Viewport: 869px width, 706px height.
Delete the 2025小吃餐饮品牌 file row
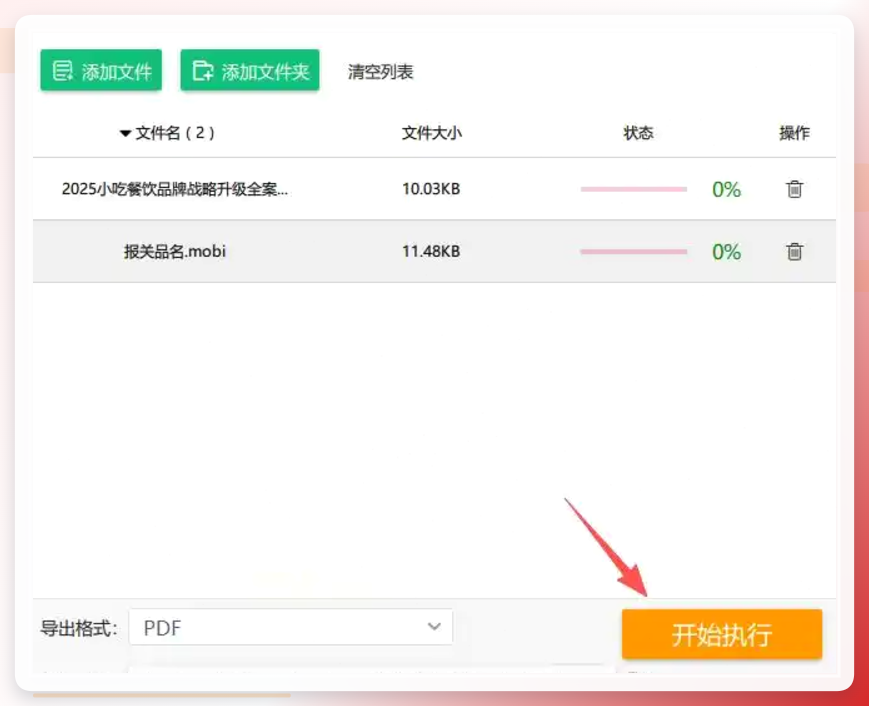pos(794,189)
